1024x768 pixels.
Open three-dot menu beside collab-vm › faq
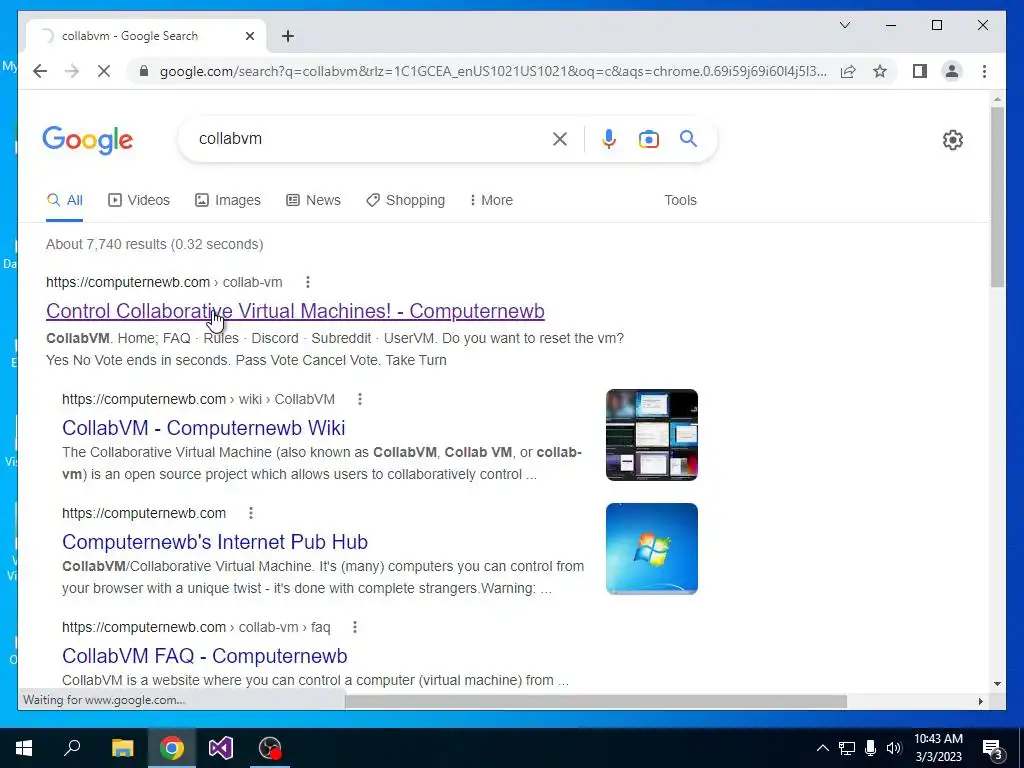coord(355,627)
